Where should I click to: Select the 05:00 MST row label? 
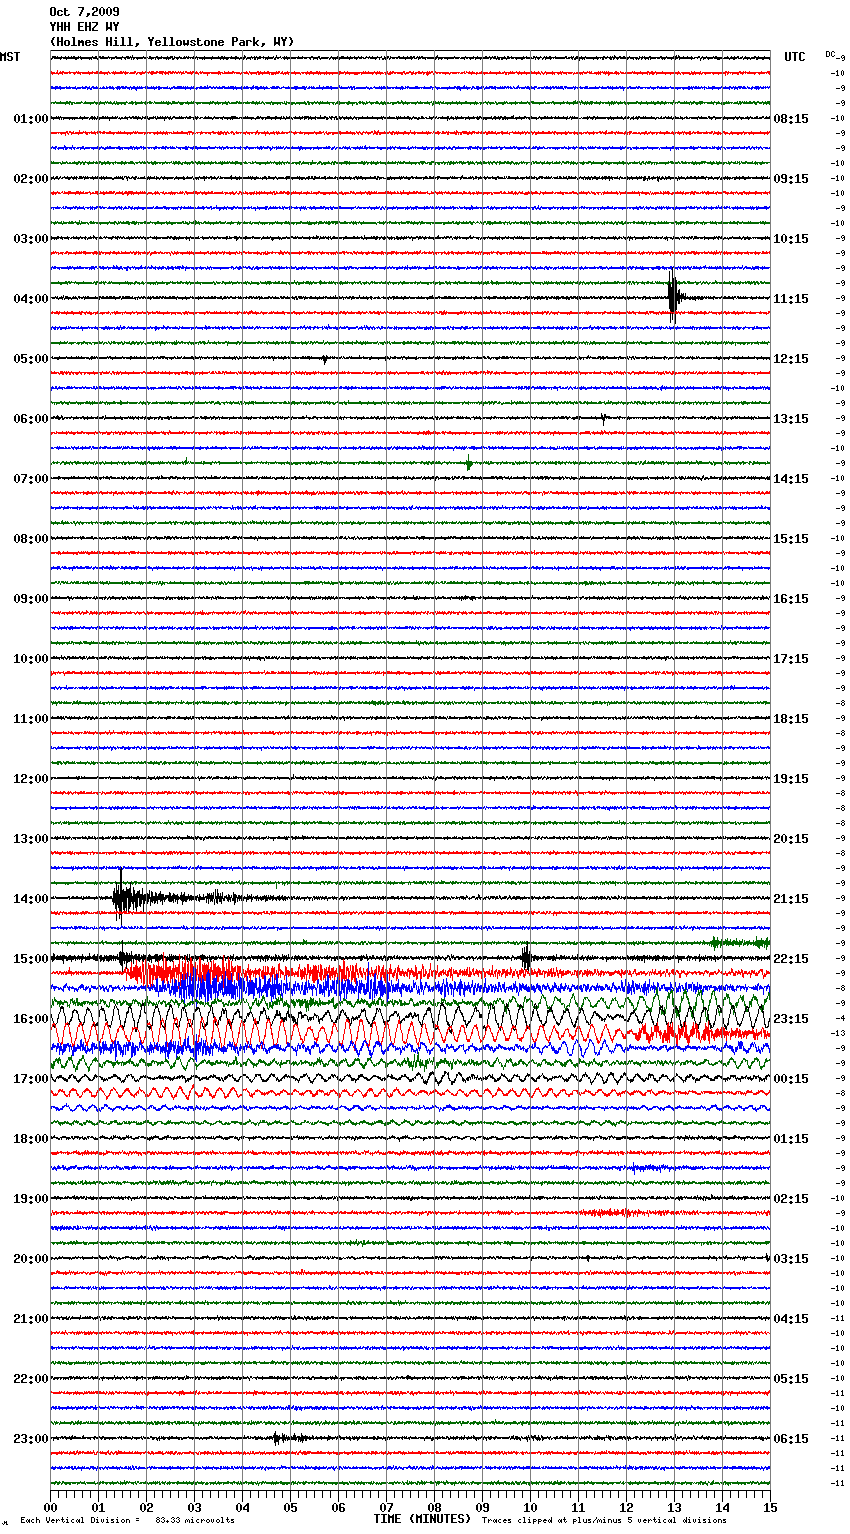[30, 359]
